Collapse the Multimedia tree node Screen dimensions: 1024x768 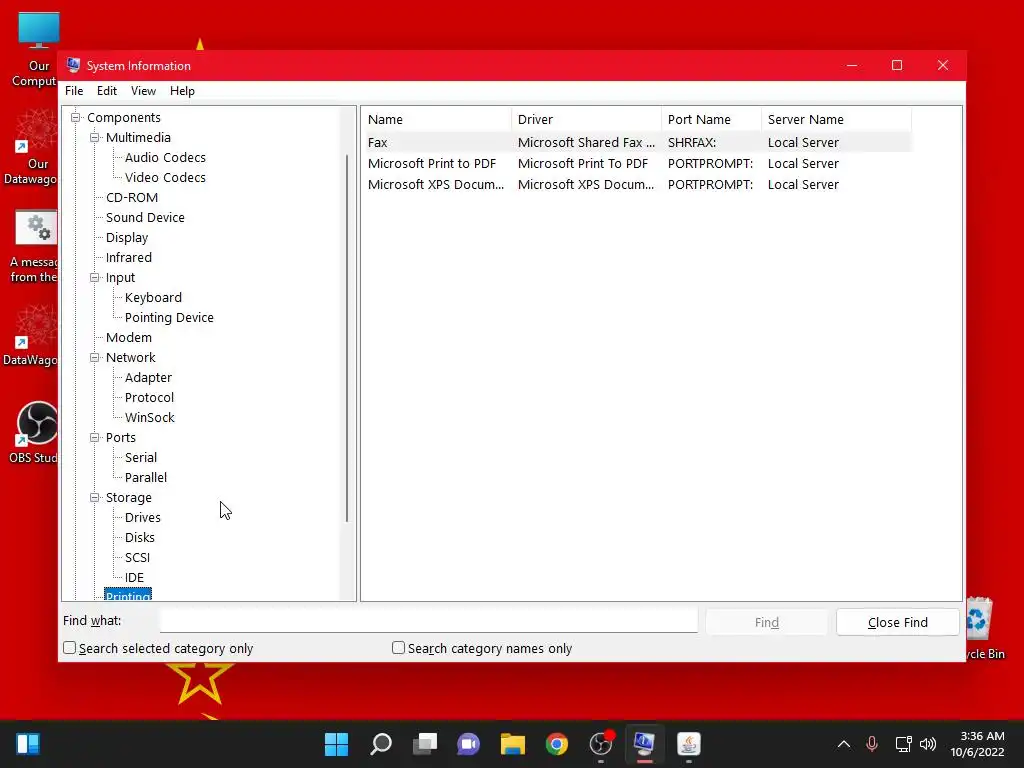(x=95, y=138)
